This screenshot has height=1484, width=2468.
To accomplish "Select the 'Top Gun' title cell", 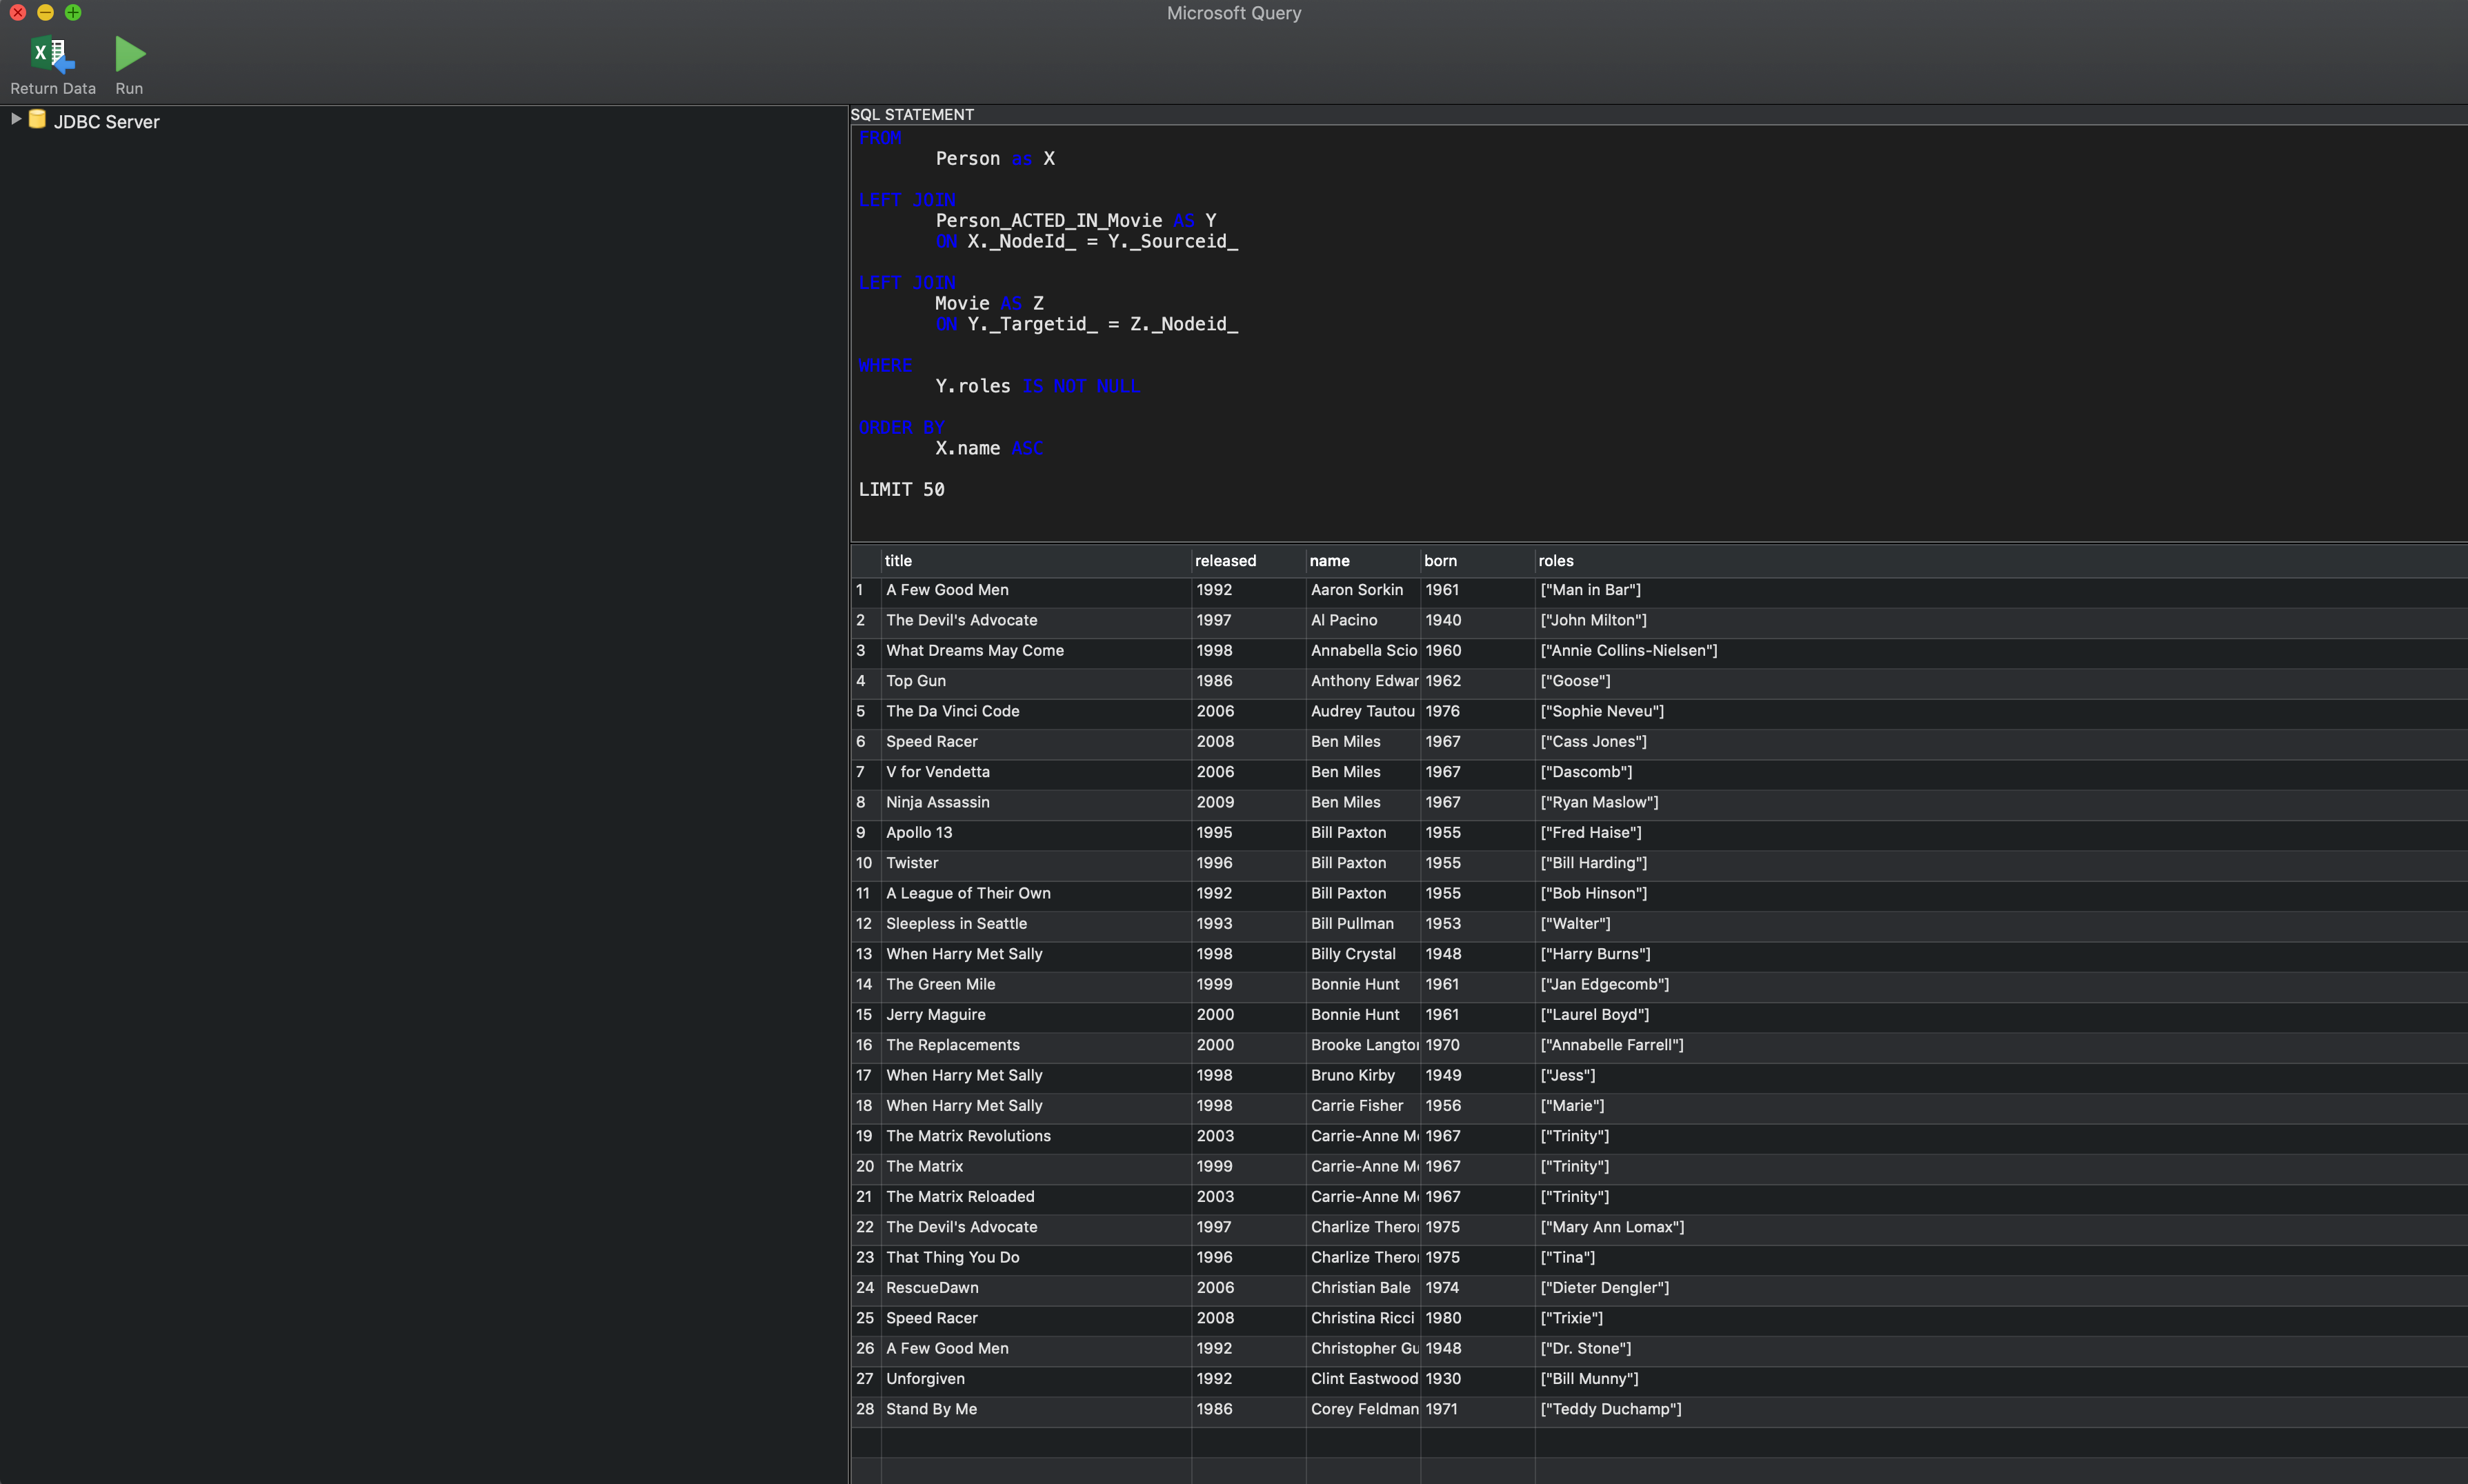I will click(x=1036, y=681).
